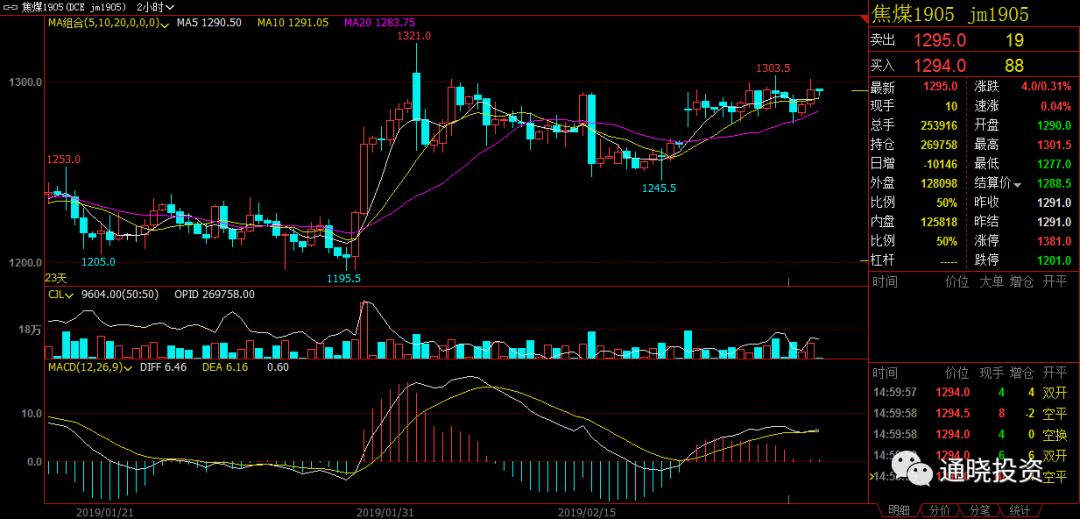1080x519 pixels.
Task: Click the 焦煤1905 contract title in quote panel
Action: (913, 14)
